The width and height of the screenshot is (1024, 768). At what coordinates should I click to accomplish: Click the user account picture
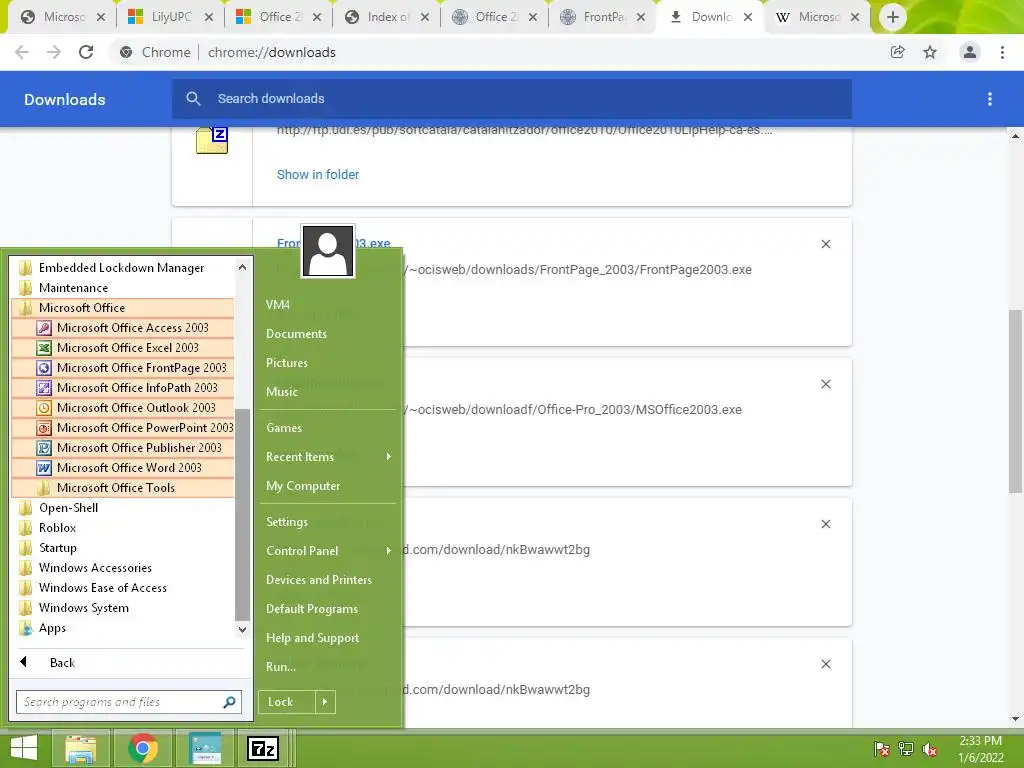(328, 251)
